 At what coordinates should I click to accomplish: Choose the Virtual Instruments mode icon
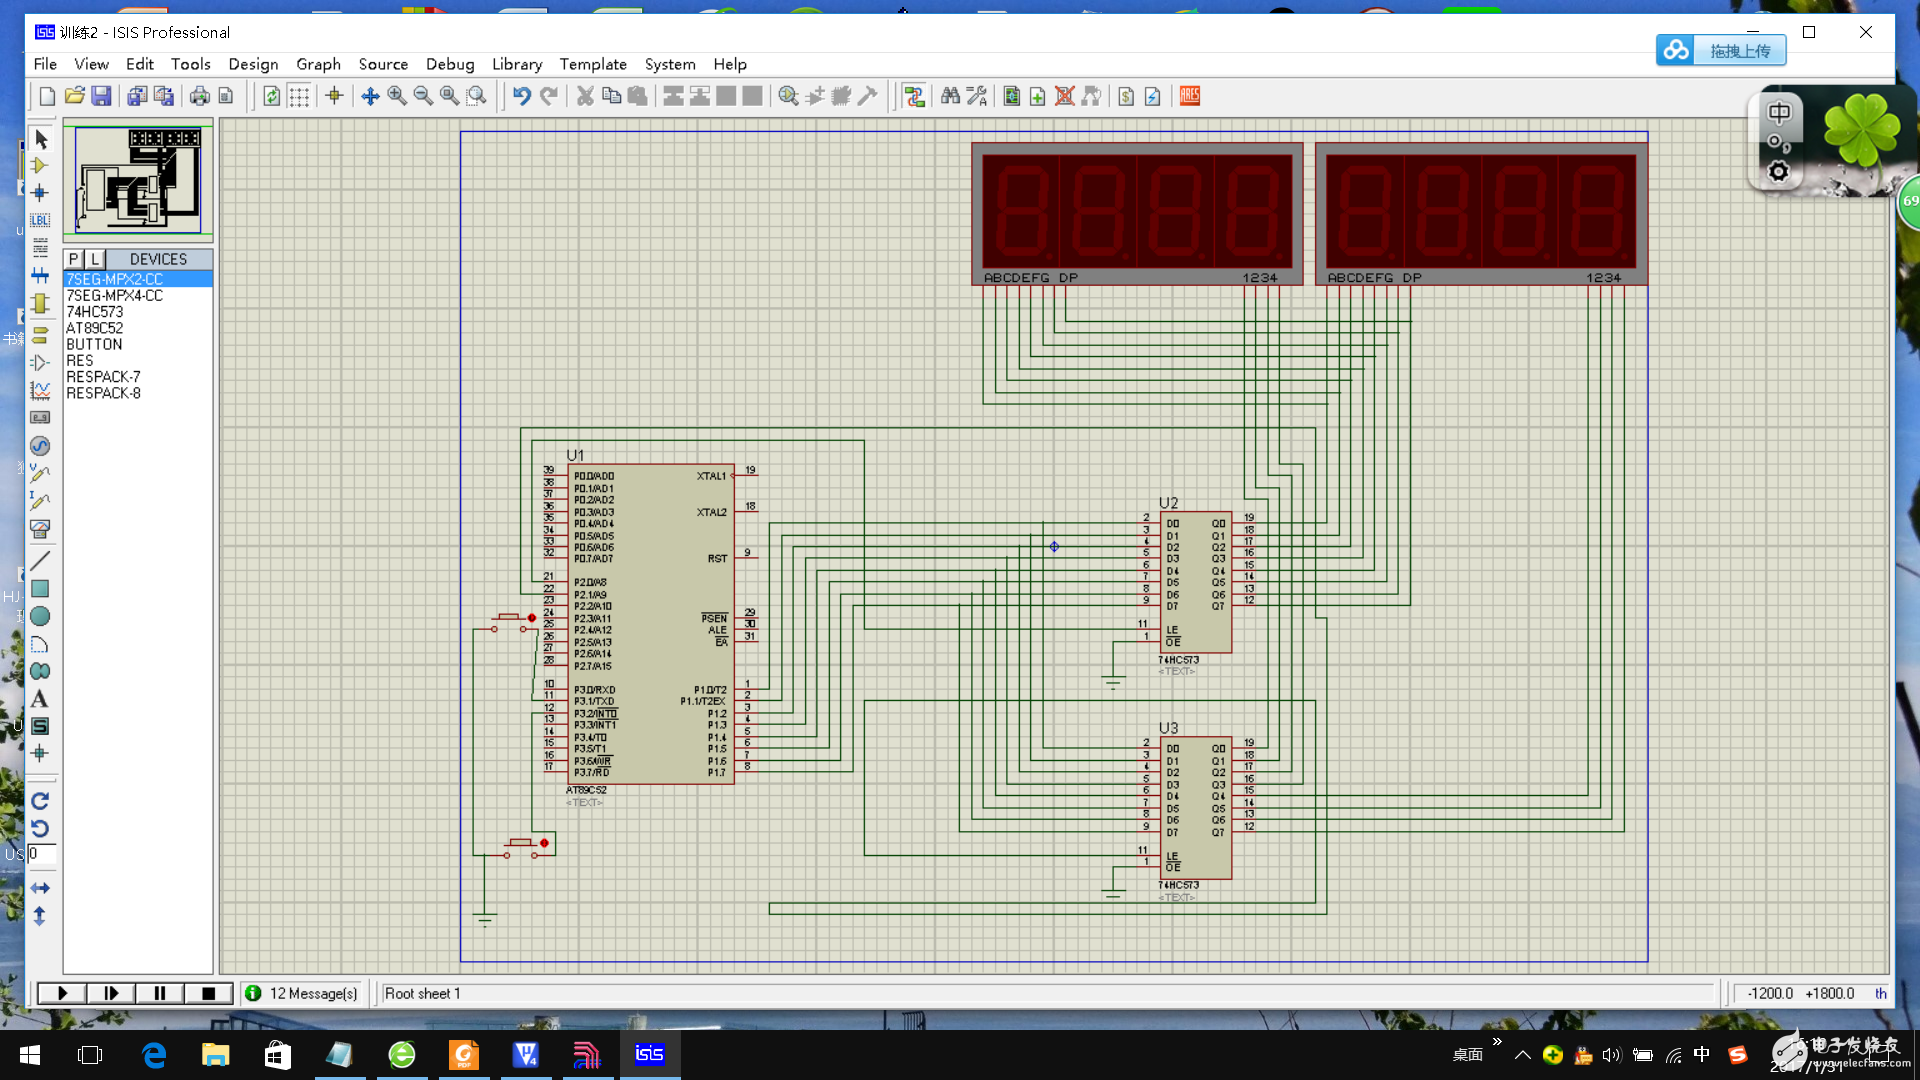(x=40, y=528)
